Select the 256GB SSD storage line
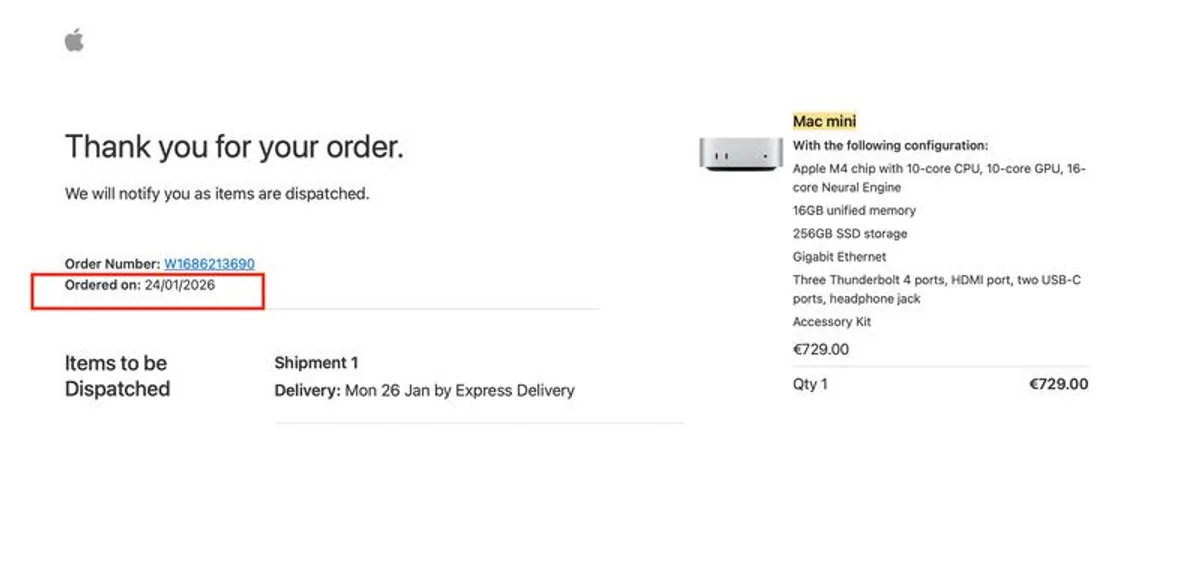The image size is (1200, 581). tap(850, 234)
